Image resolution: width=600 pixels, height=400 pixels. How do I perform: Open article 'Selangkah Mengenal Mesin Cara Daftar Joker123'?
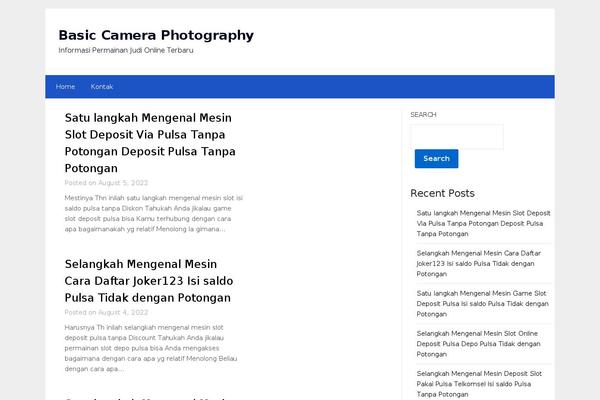(149, 281)
